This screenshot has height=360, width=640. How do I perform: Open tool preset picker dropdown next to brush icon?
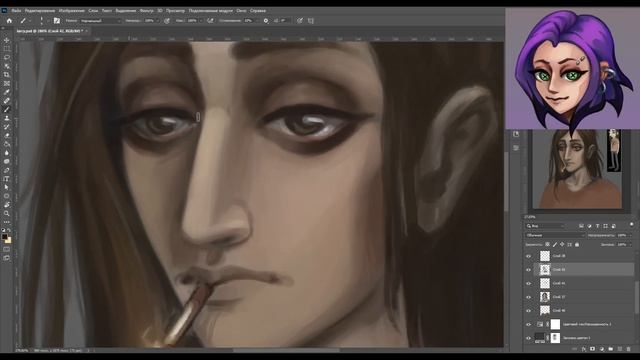tap(30, 20)
